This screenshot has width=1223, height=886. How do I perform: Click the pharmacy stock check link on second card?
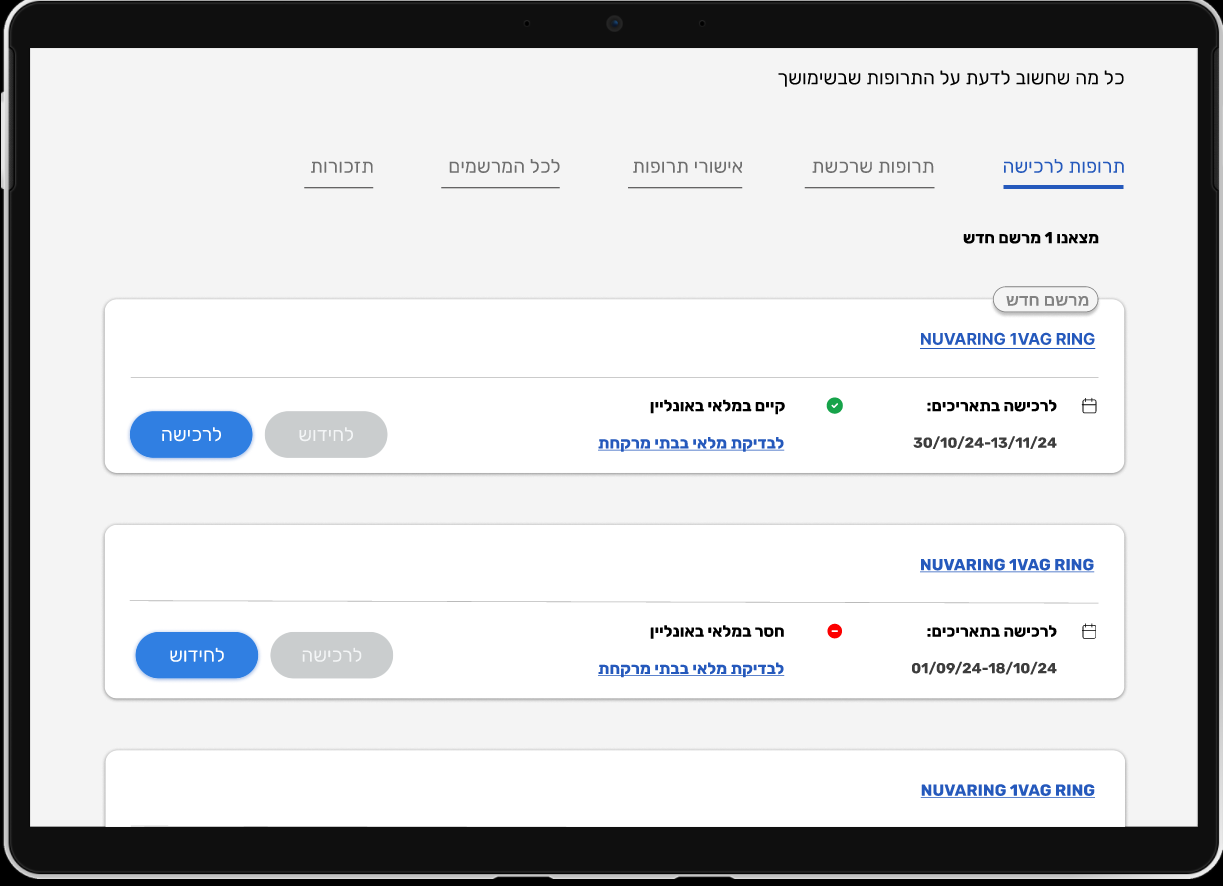click(690, 668)
